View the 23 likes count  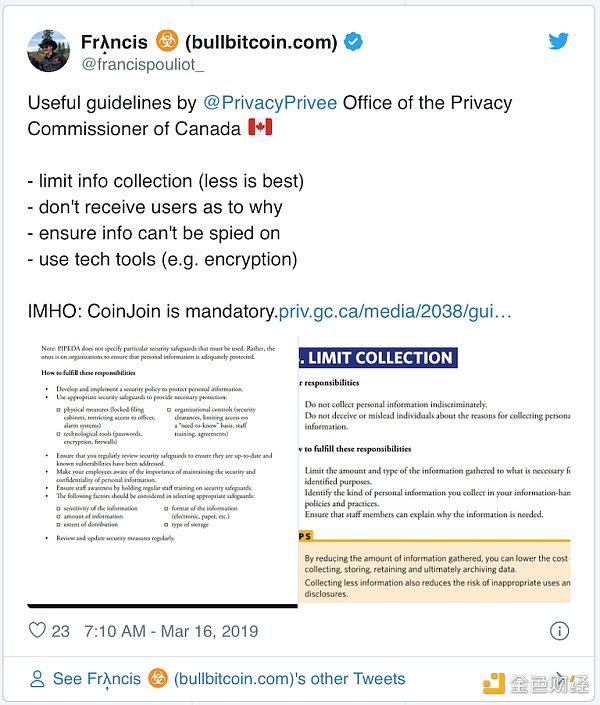(61, 631)
